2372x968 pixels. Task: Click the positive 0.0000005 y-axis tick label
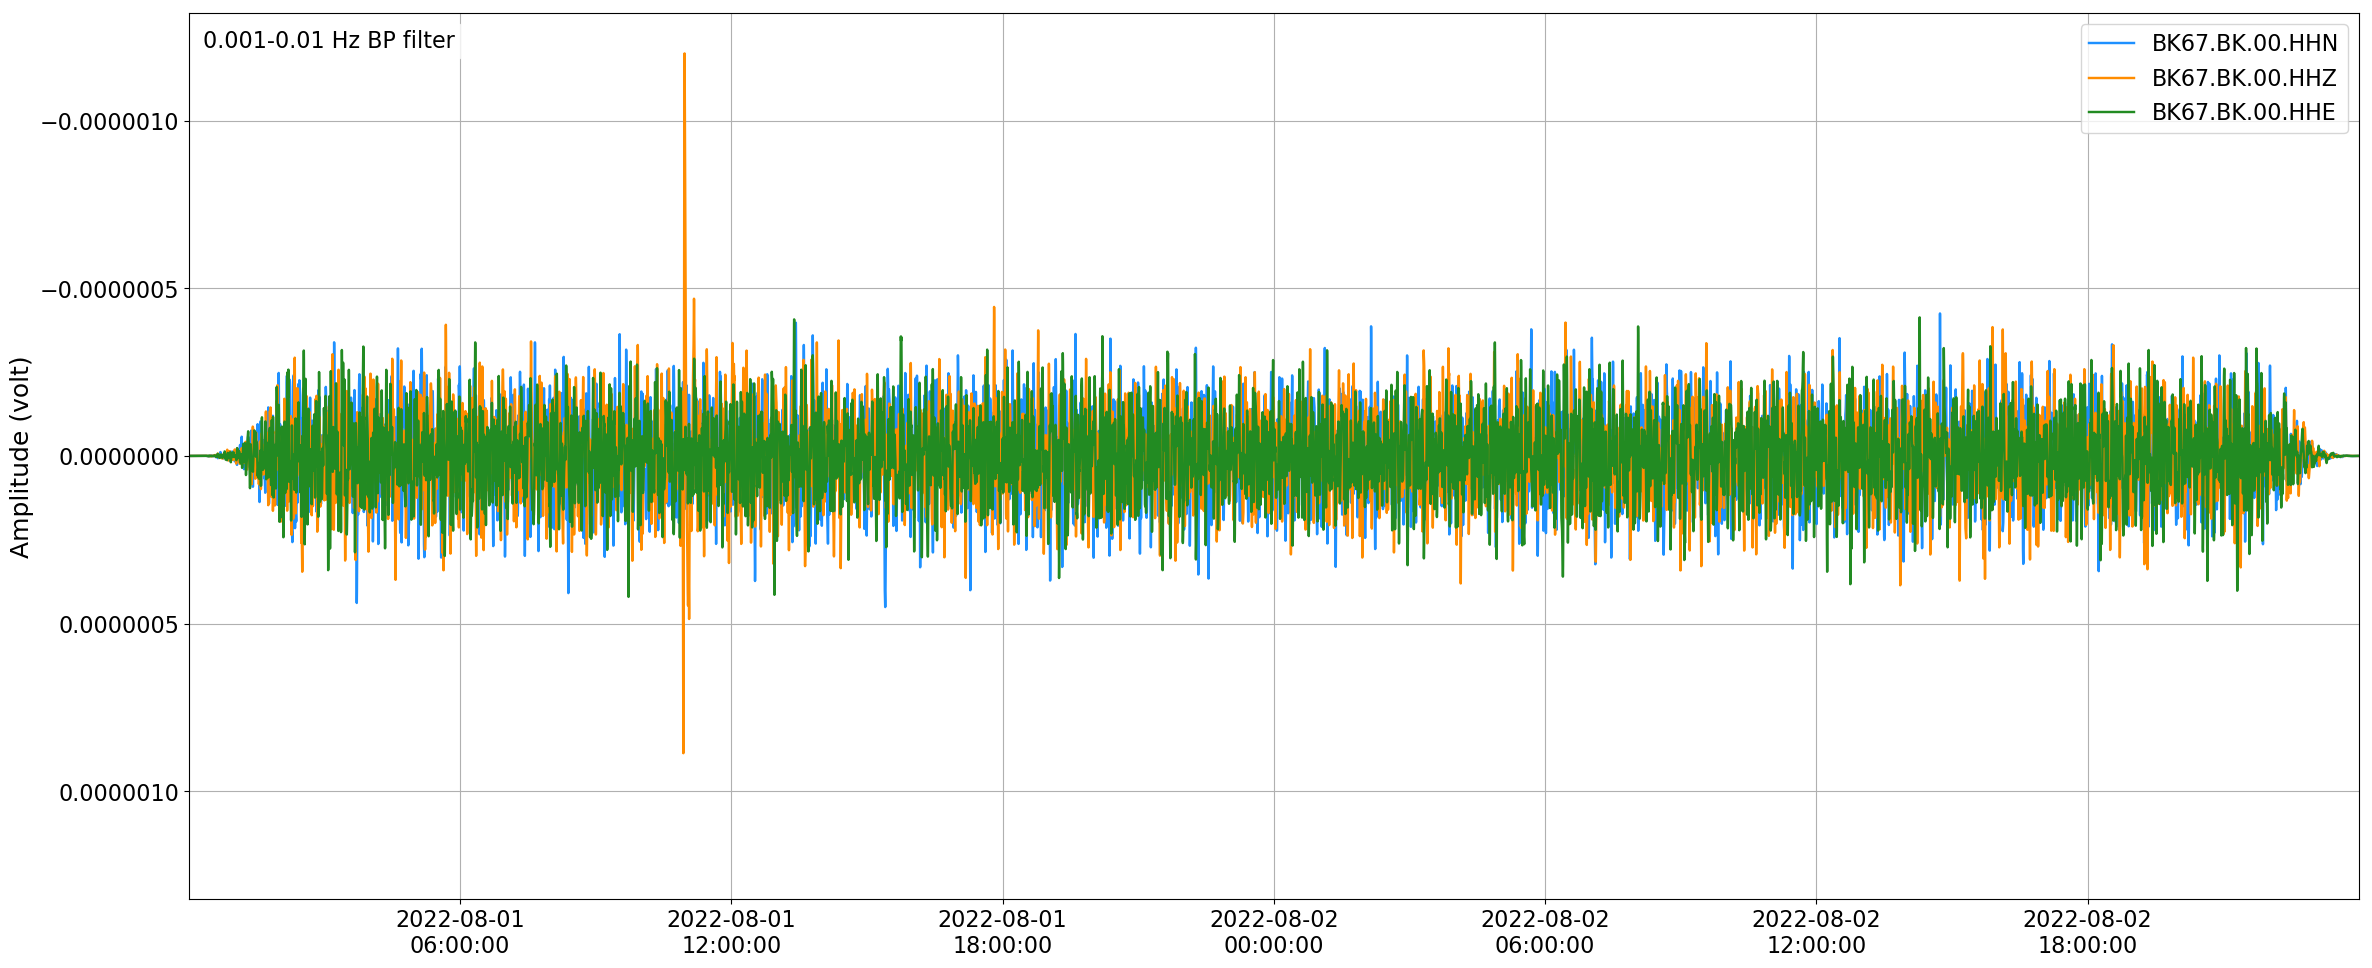click(119, 625)
